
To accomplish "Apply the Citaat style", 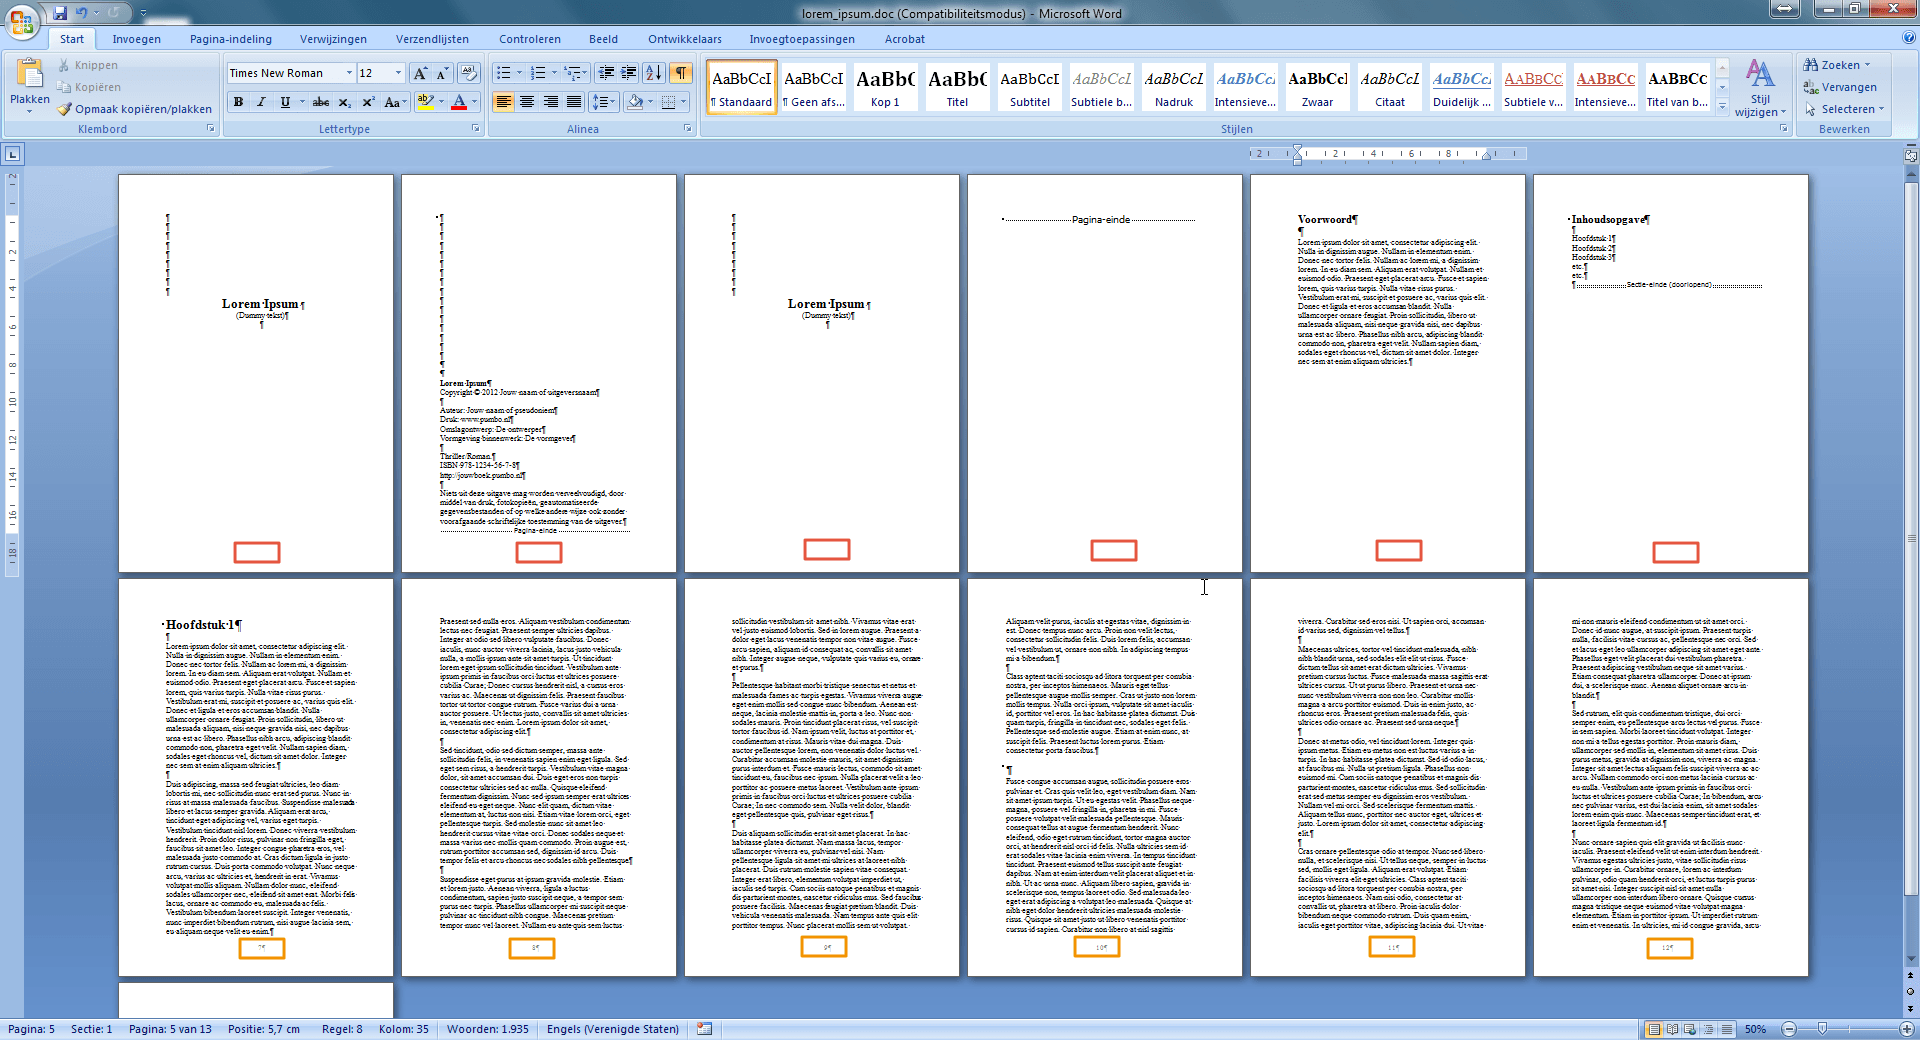I will [x=1389, y=87].
